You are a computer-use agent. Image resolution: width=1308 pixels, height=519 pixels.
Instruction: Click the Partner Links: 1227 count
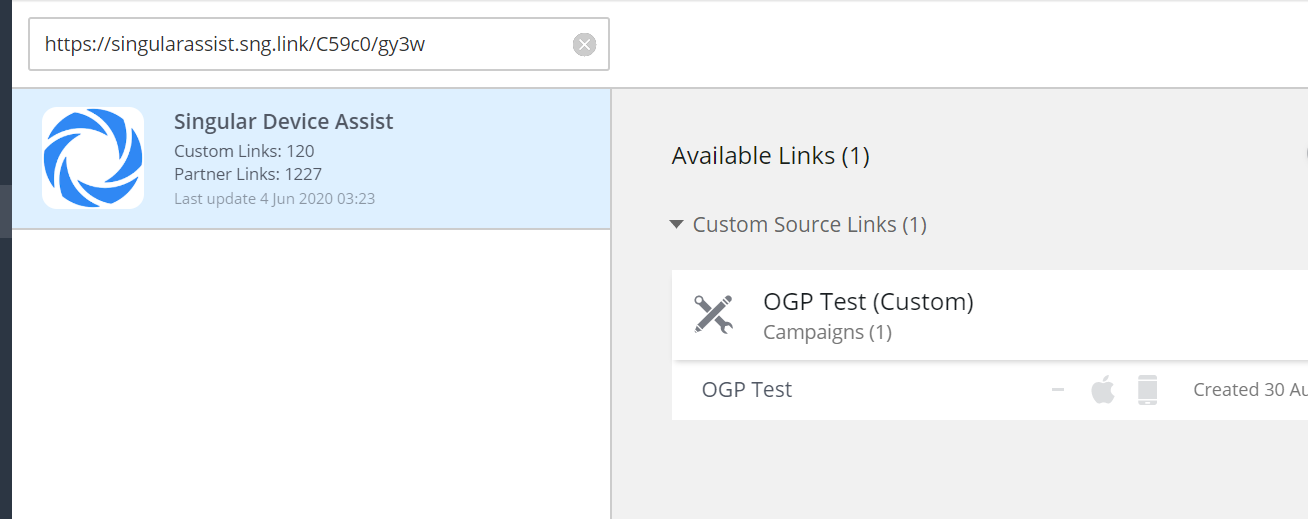pyautogui.click(x=248, y=174)
